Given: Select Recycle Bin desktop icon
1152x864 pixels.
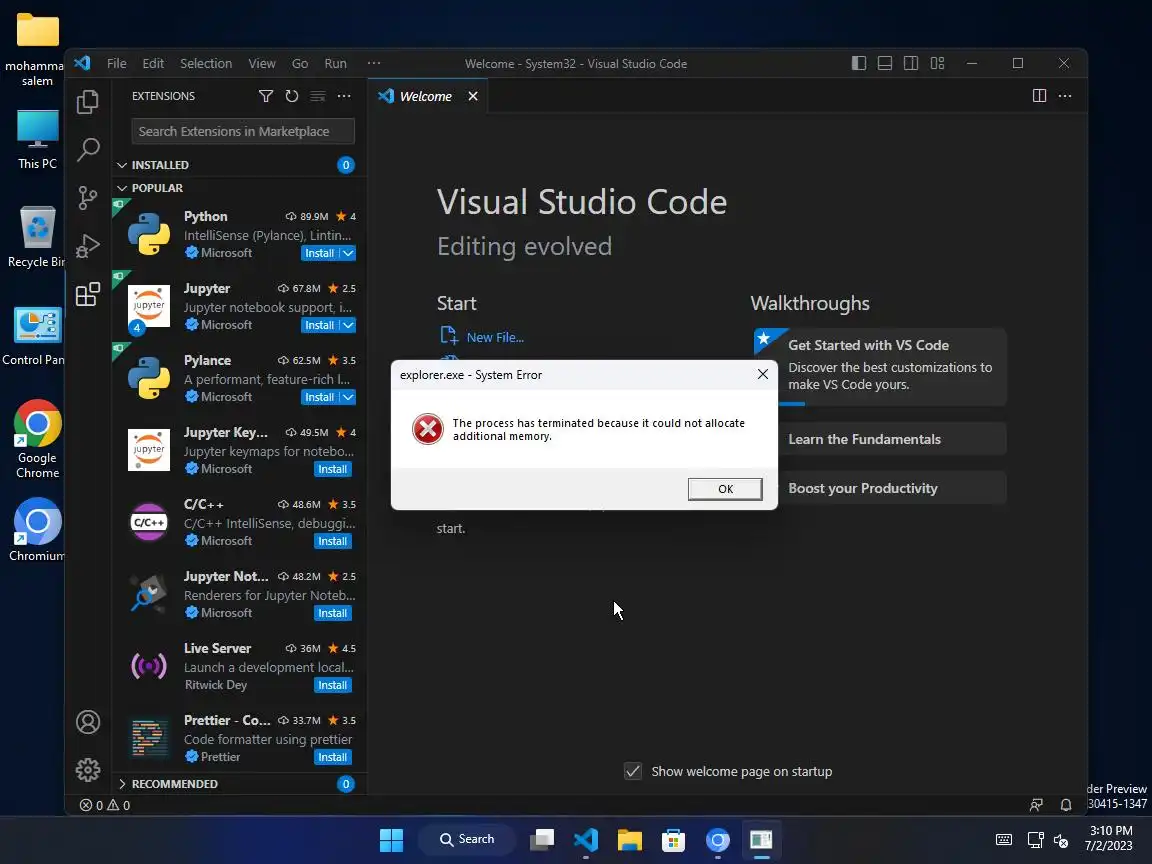Looking at the screenshot, I should point(36,237).
